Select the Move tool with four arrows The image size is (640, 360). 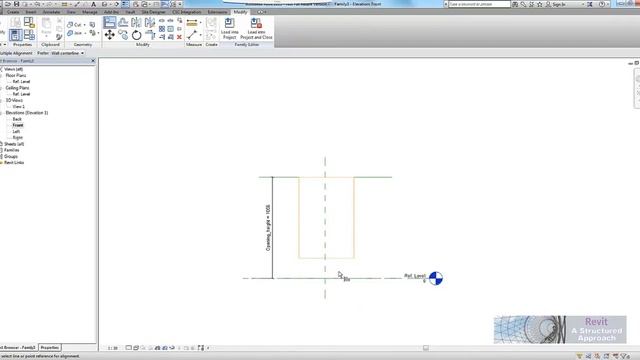(x=109, y=35)
